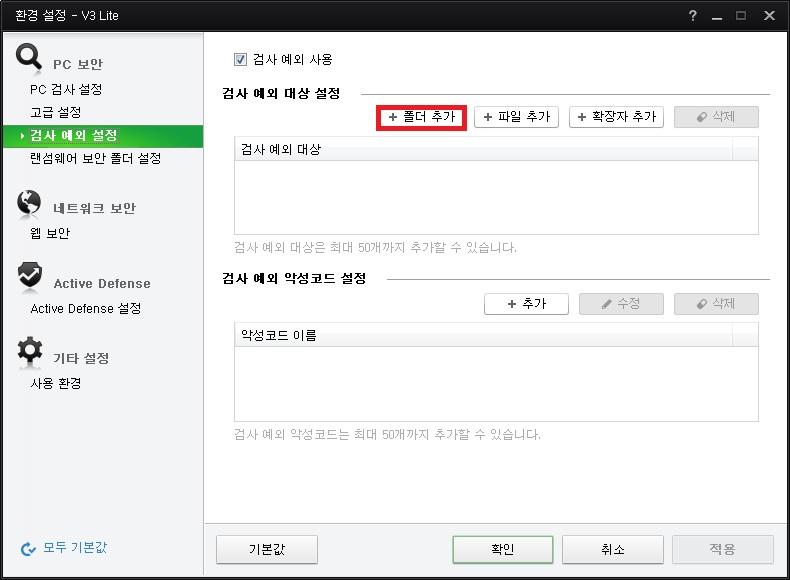The width and height of the screenshot is (790, 580).
Task: Go to 웹 보안 settings
Action: click(x=50, y=233)
